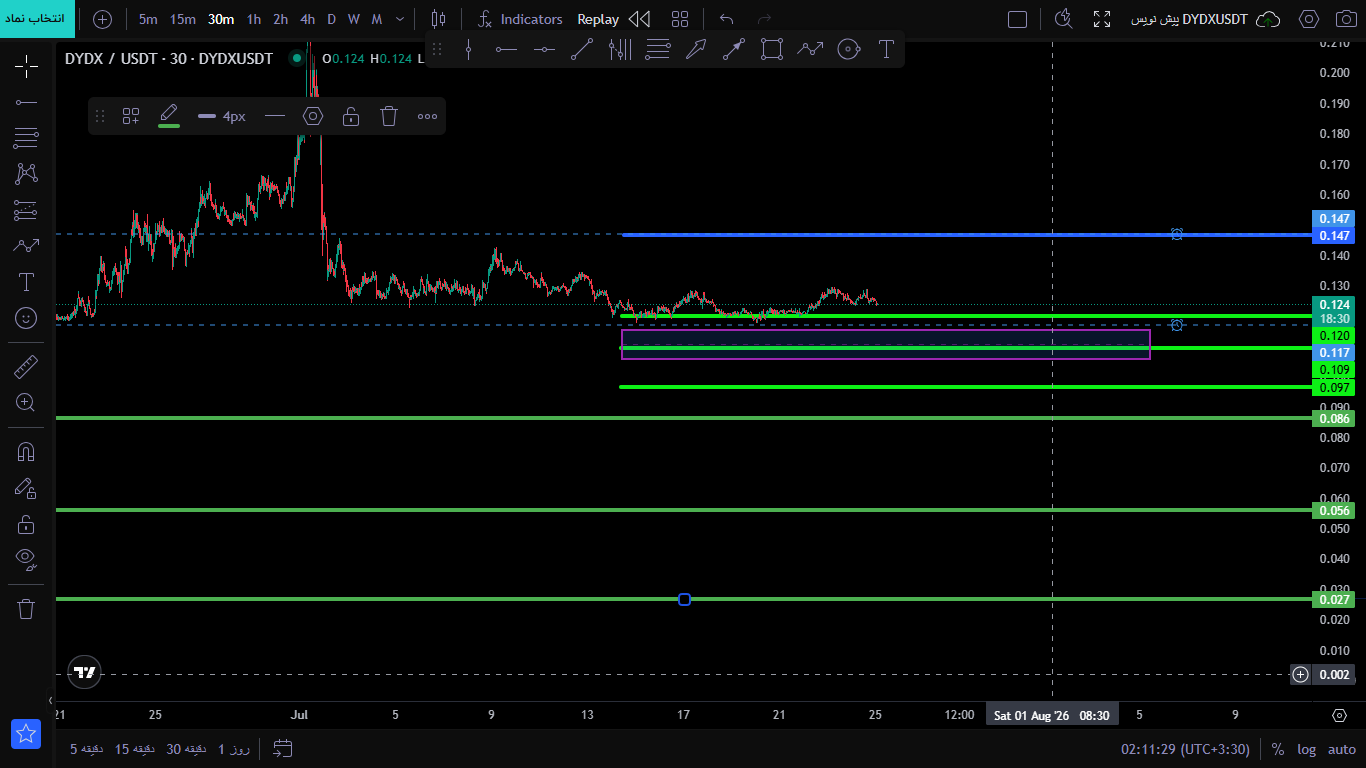Hide all drawings with the eye icon
Viewport: 1366px width, 768px height.
[26, 559]
